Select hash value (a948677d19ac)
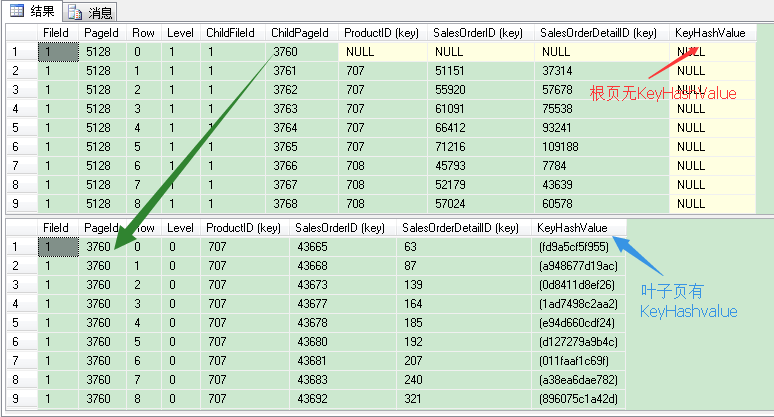This screenshot has width=774, height=417. pos(579,266)
